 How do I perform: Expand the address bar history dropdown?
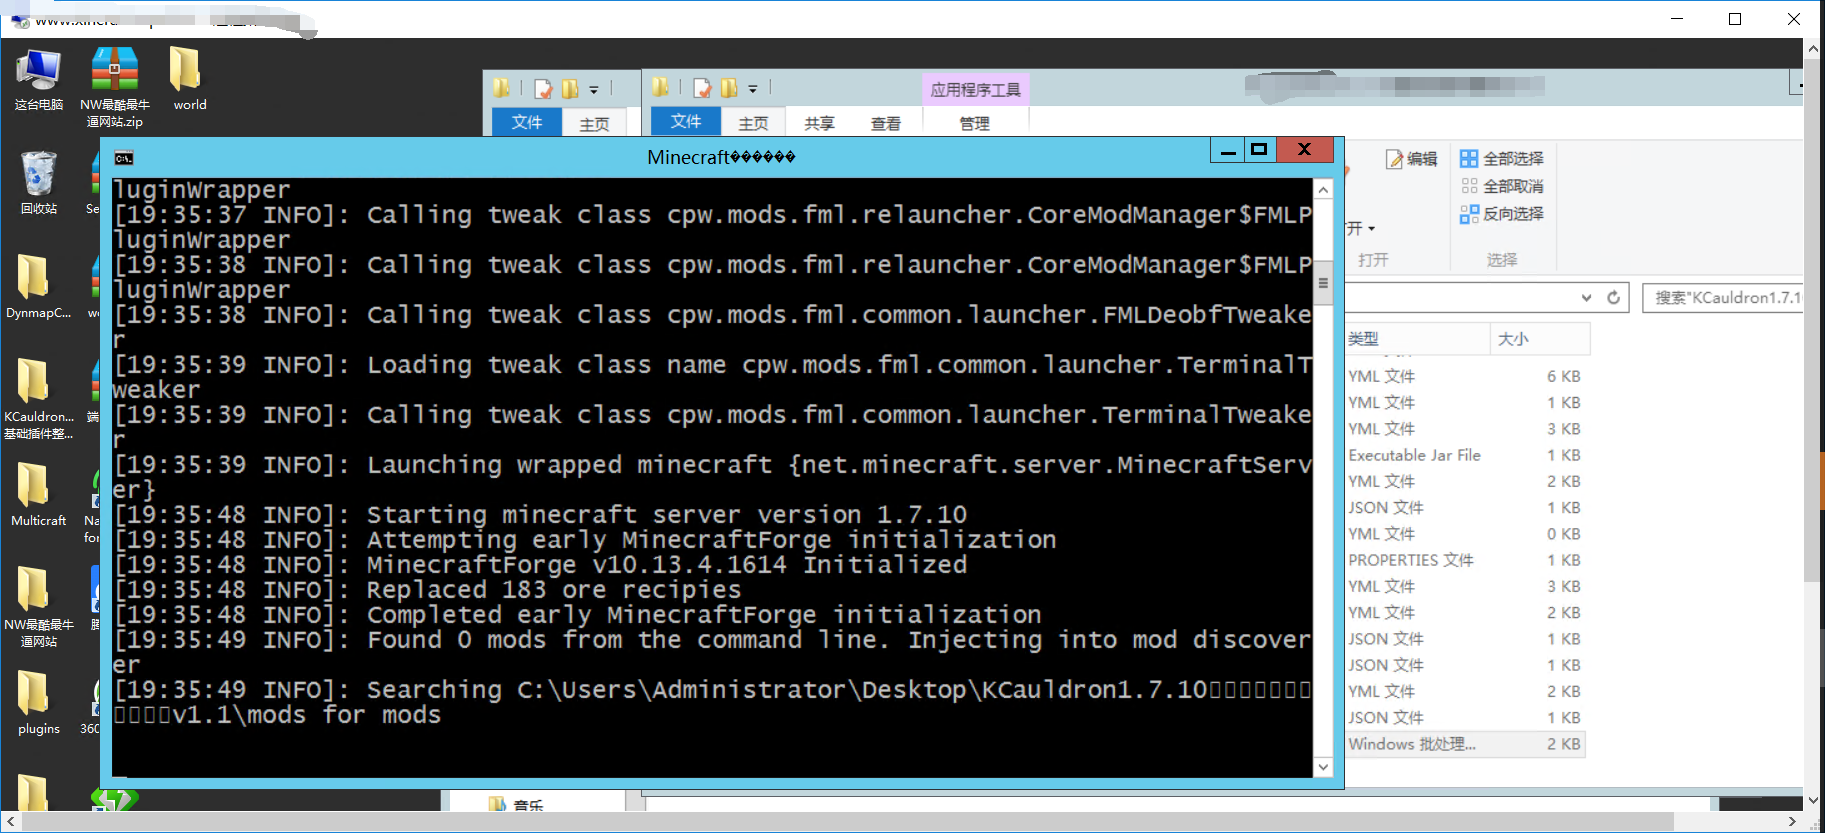pos(1586,297)
